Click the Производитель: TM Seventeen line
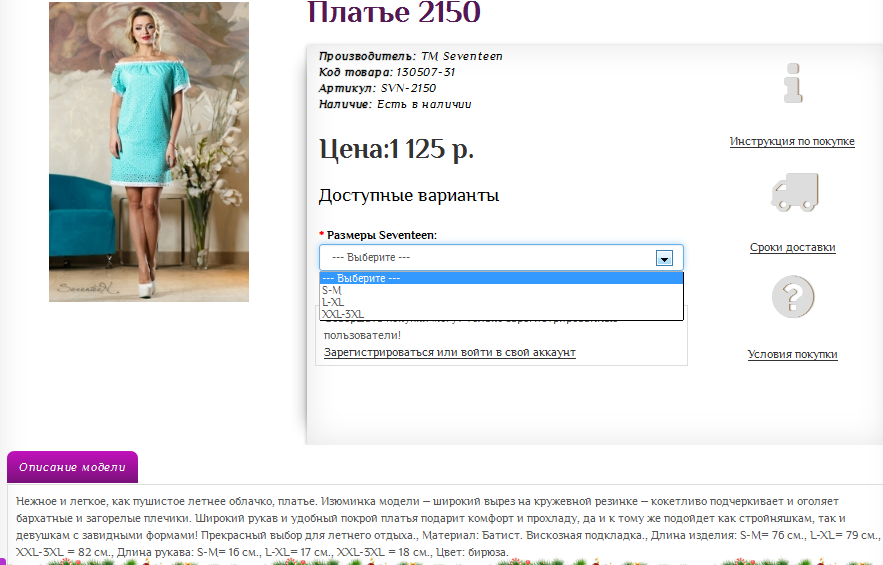The height and width of the screenshot is (565, 883). (x=411, y=56)
